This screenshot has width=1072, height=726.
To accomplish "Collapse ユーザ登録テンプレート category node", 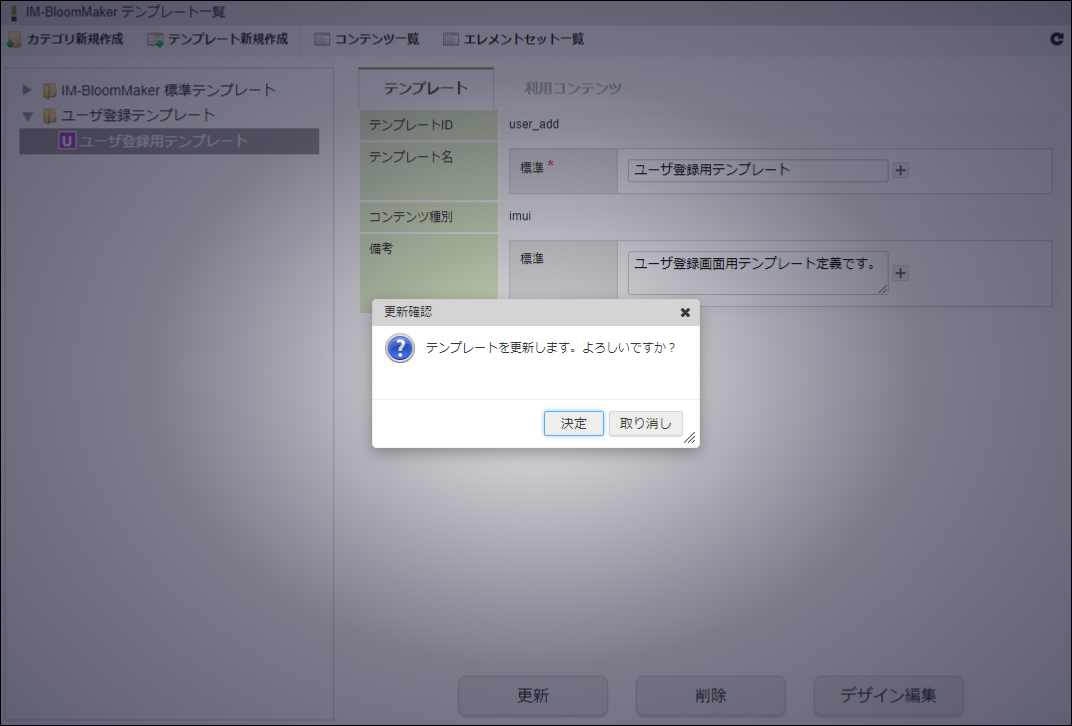I will click(27, 116).
